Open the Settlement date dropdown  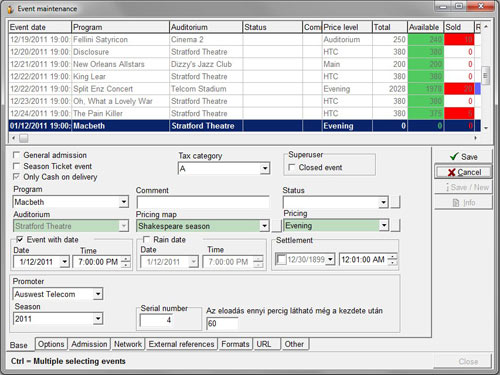pos(330,259)
